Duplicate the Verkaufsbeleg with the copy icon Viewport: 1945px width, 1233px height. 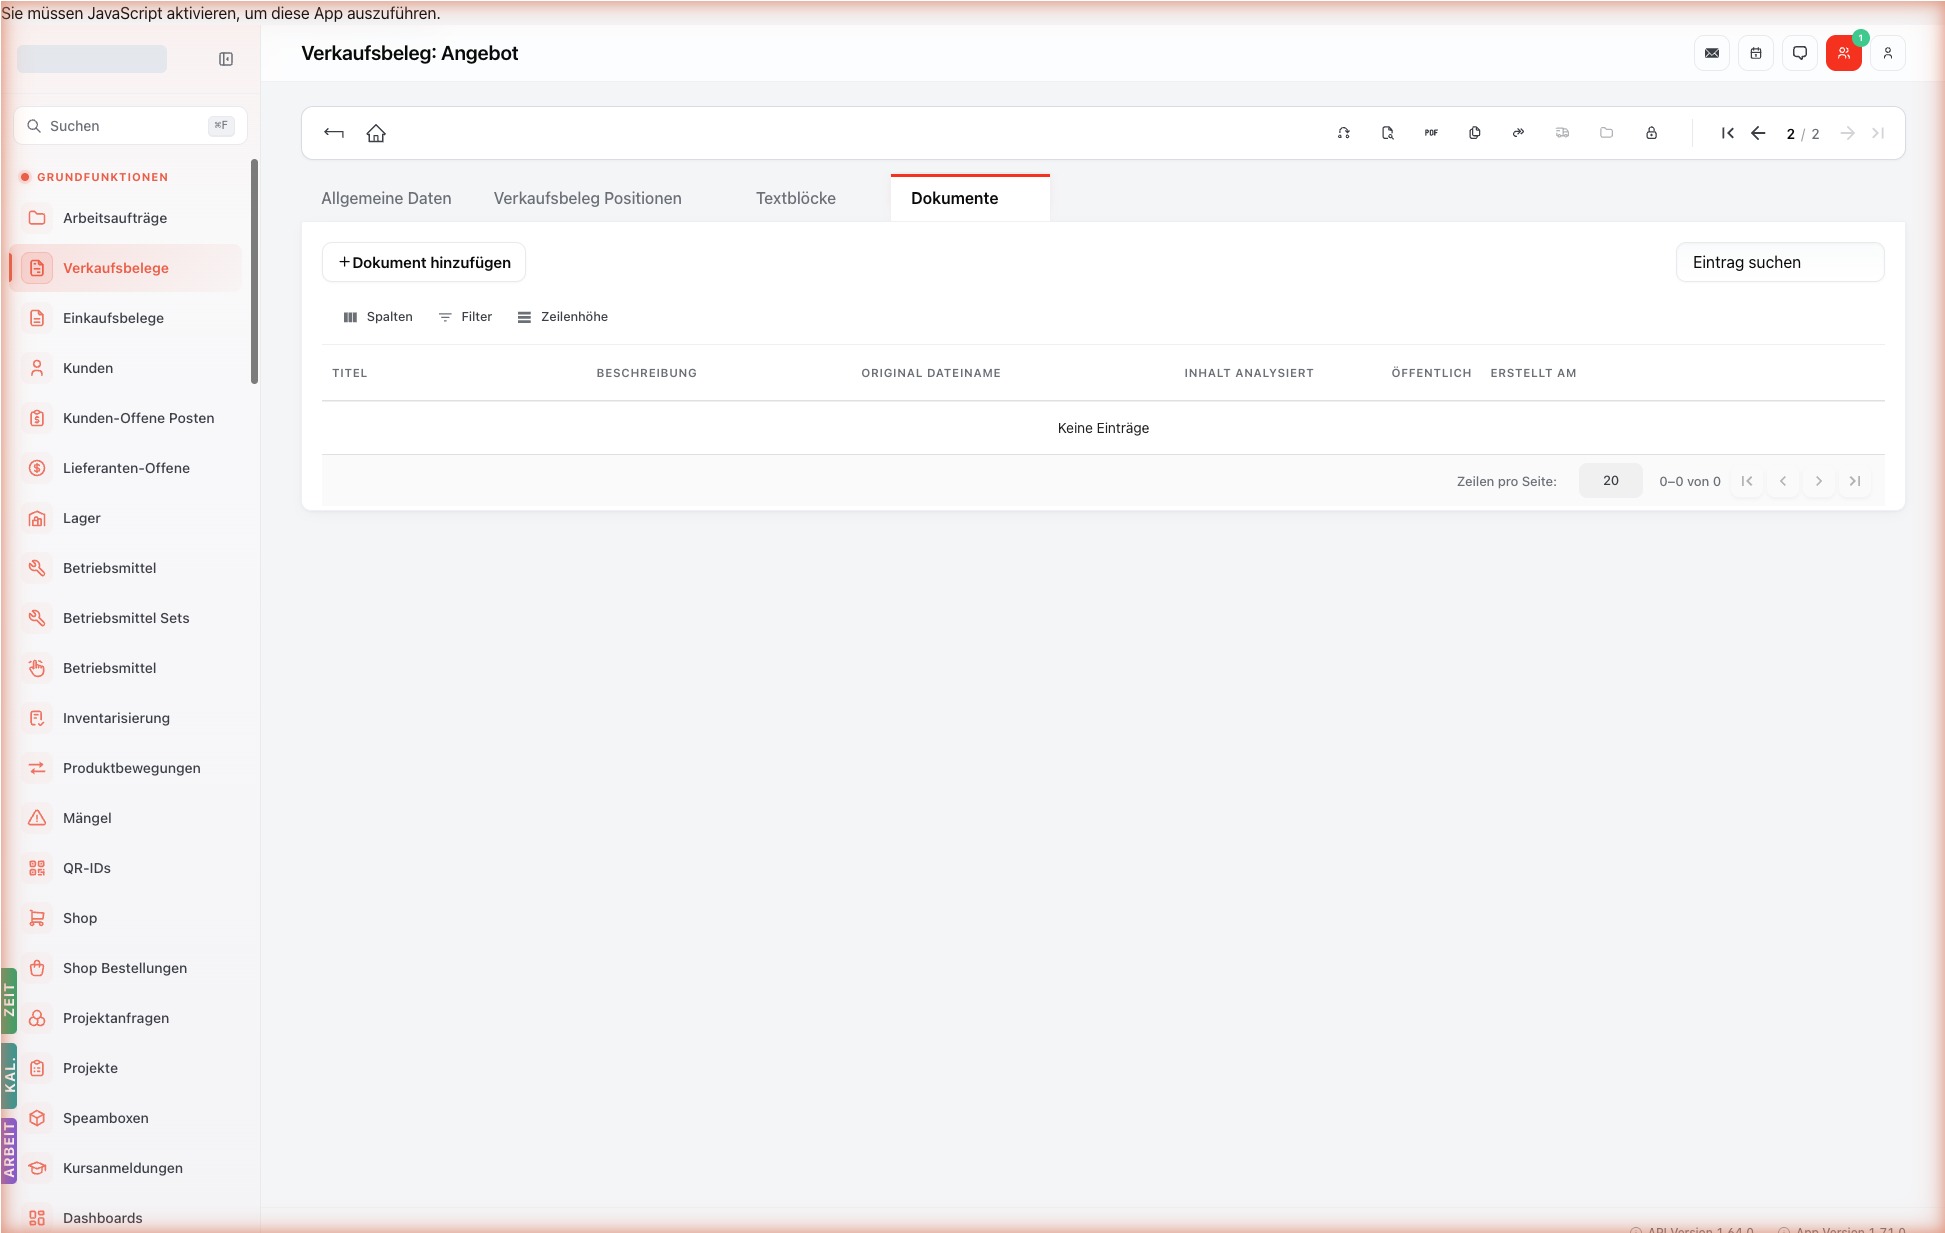pyautogui.click(x=1475, y=133)
